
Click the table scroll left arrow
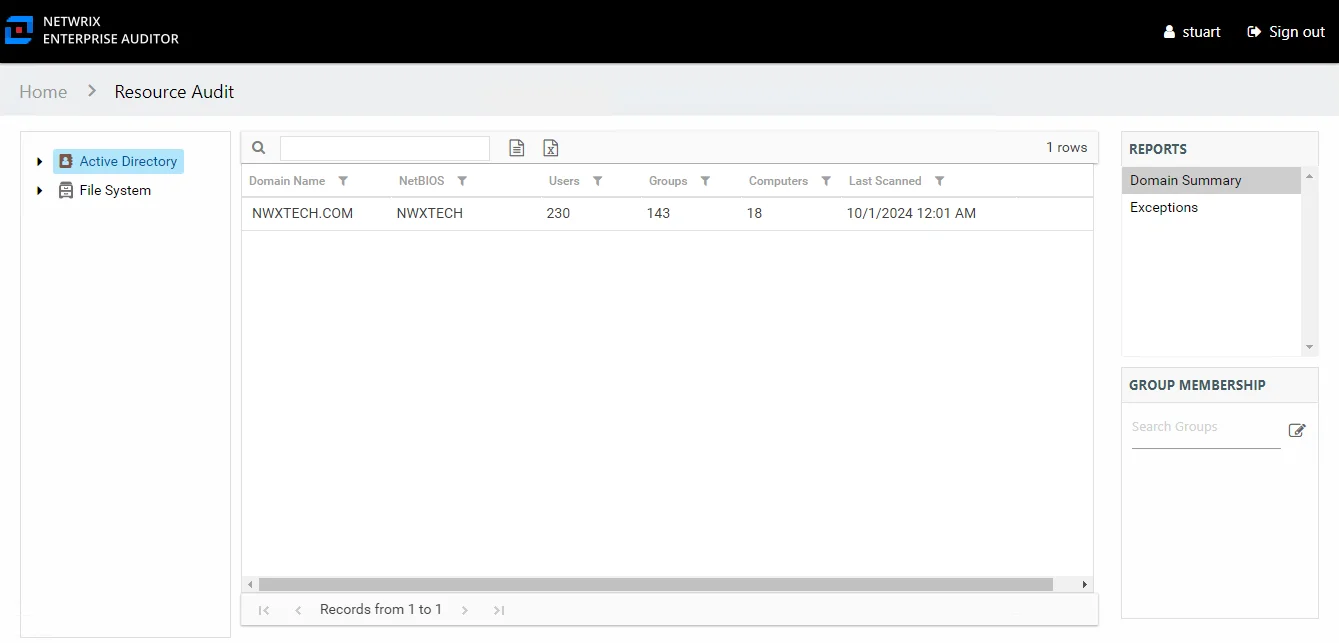[x=249, y=584]
